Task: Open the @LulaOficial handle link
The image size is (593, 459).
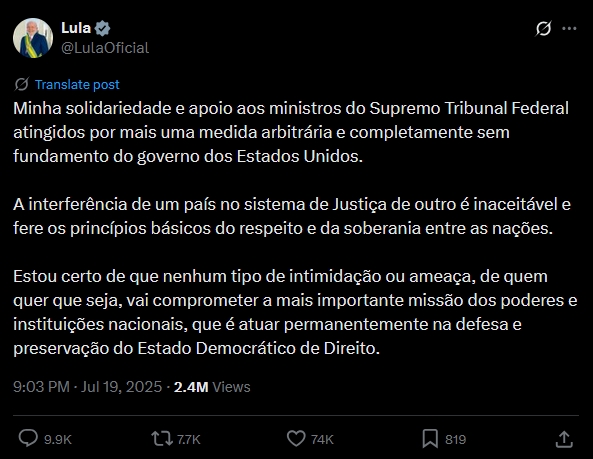Action: pyautogui.click(x=105, y=48)
